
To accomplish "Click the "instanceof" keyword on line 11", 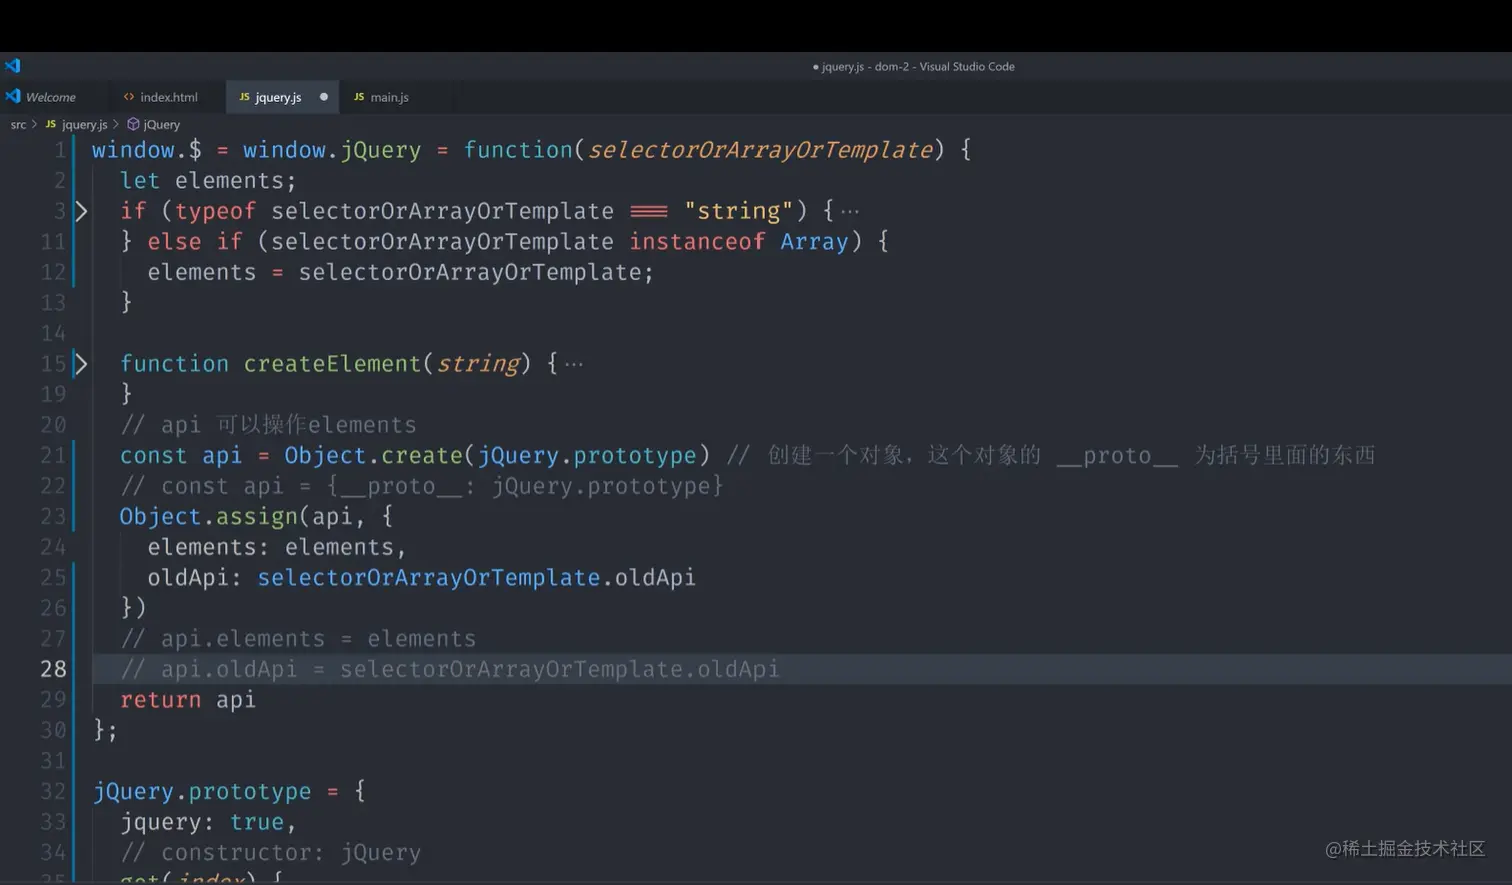I will pyautogui.click(x=697, y=242).
